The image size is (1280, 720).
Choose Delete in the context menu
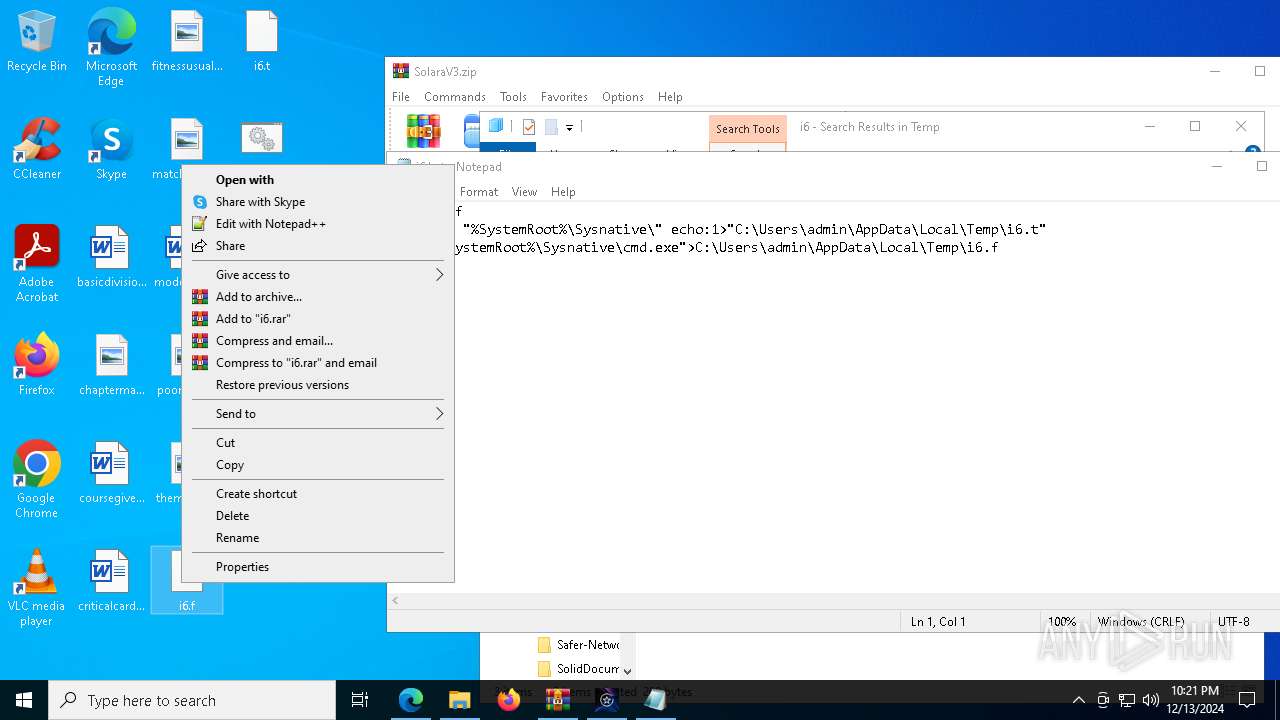(318, 516)
